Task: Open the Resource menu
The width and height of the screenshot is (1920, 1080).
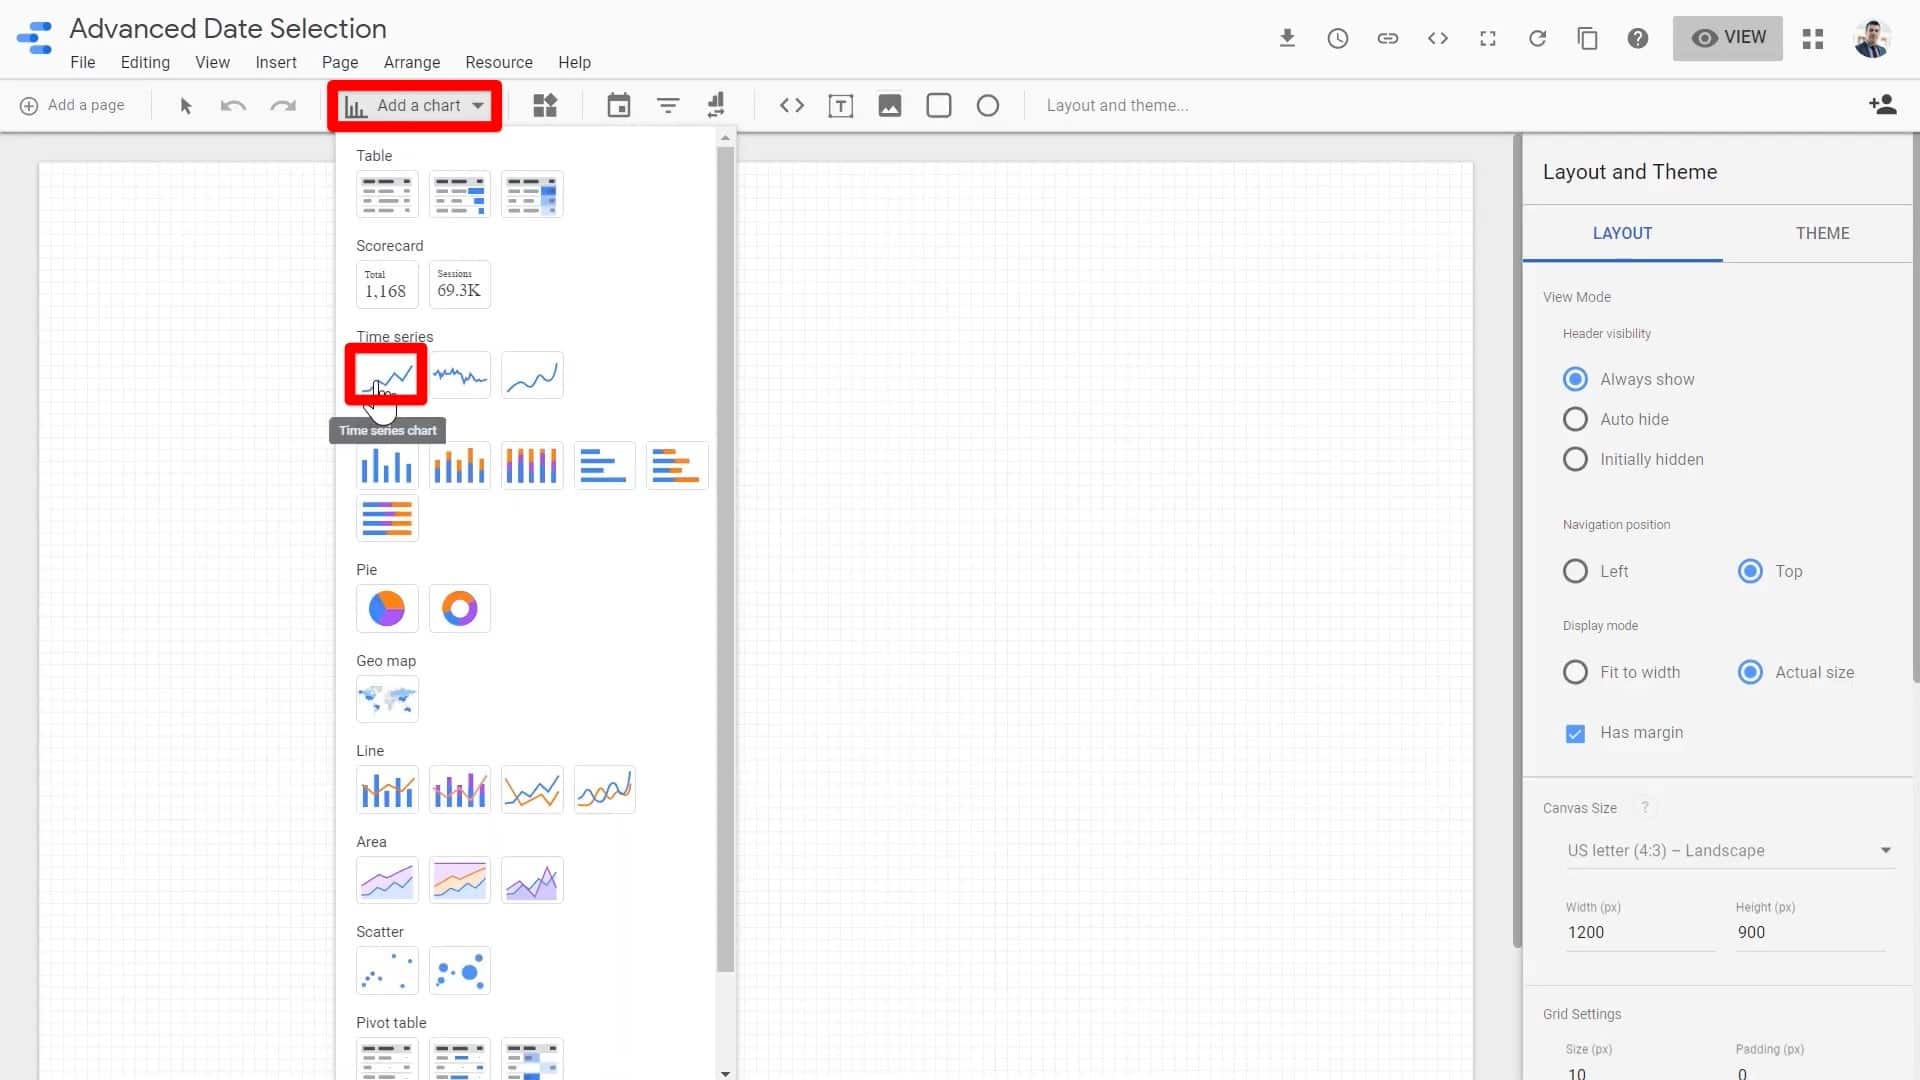Action: coord(499,62)
